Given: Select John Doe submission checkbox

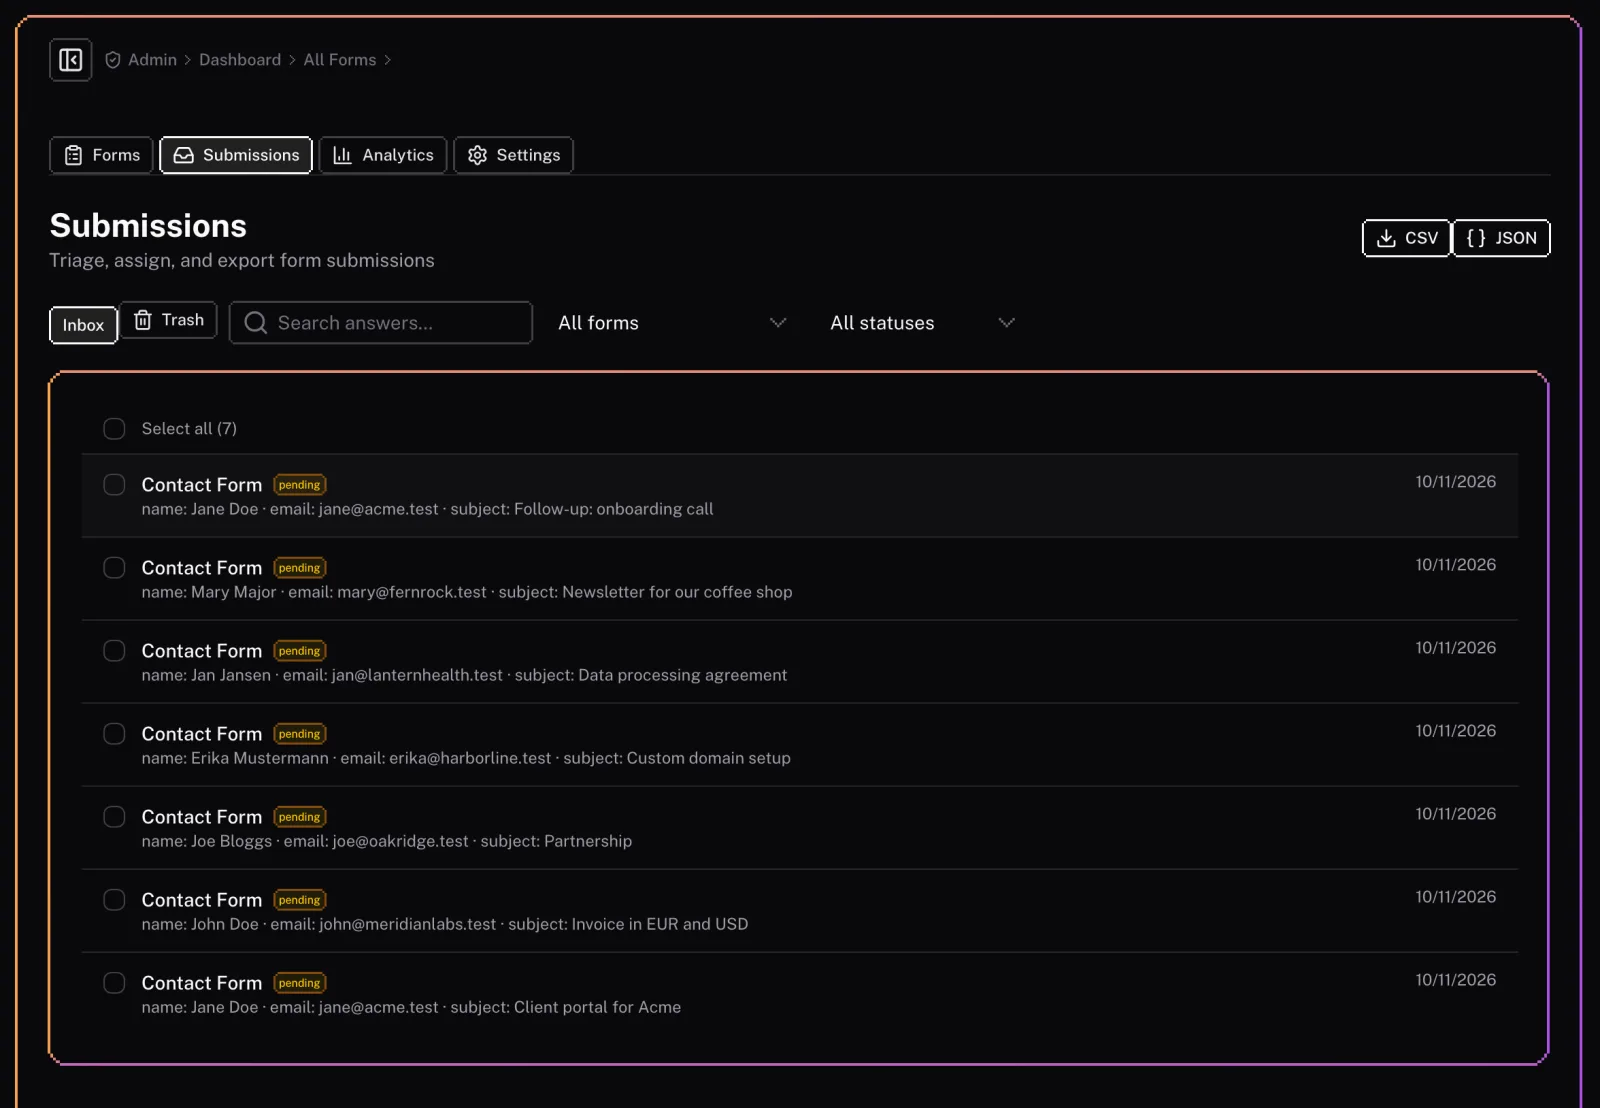Looking at the screenshot, I should pyautogui.click(x=114, y=900).
